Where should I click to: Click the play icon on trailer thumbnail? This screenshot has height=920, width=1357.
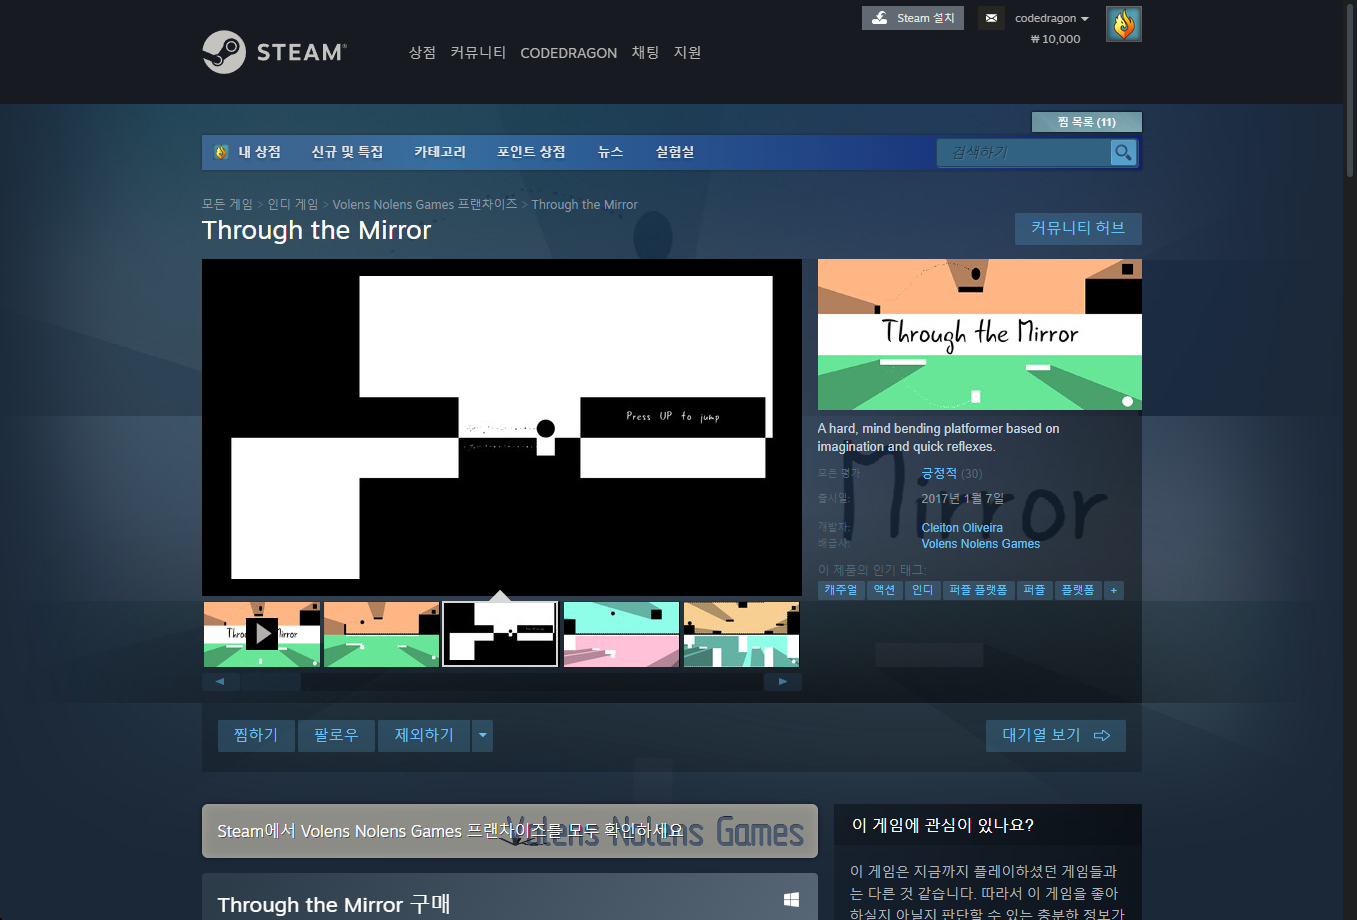[x=262, y=634]
